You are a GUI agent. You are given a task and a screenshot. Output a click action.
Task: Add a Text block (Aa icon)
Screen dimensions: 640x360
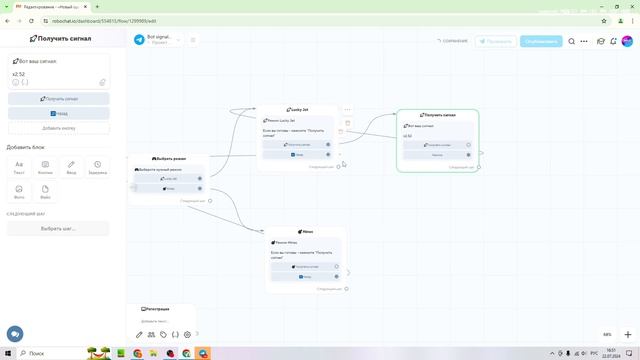[19, 167]
